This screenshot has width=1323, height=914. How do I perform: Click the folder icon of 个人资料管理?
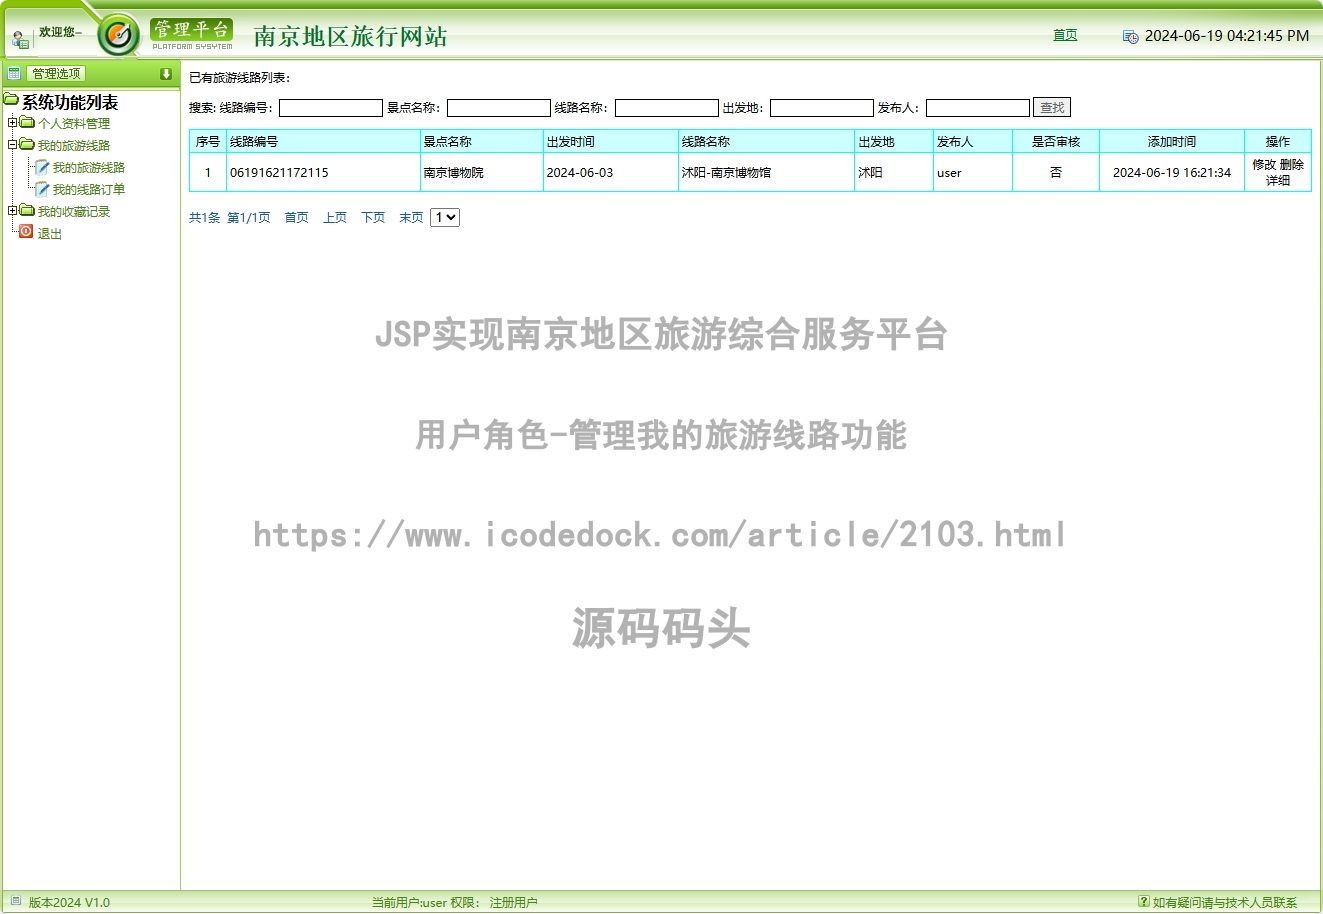27,123
